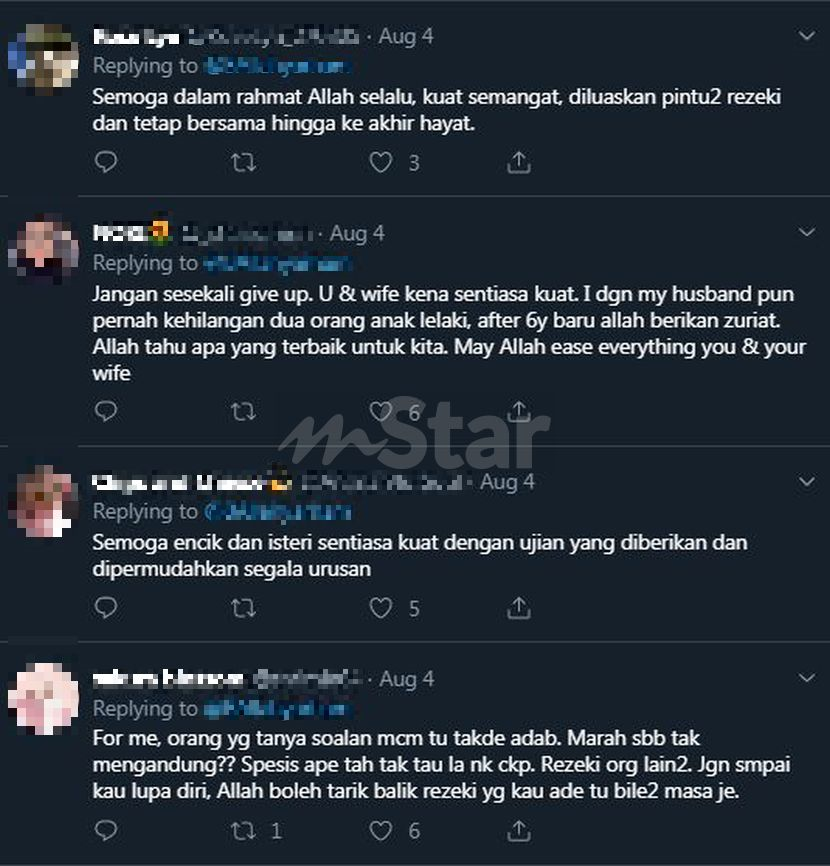830x866 pixels.
Task: Retweet the 'For me, orang yg tanya' tweet
Action: (243, 831)
